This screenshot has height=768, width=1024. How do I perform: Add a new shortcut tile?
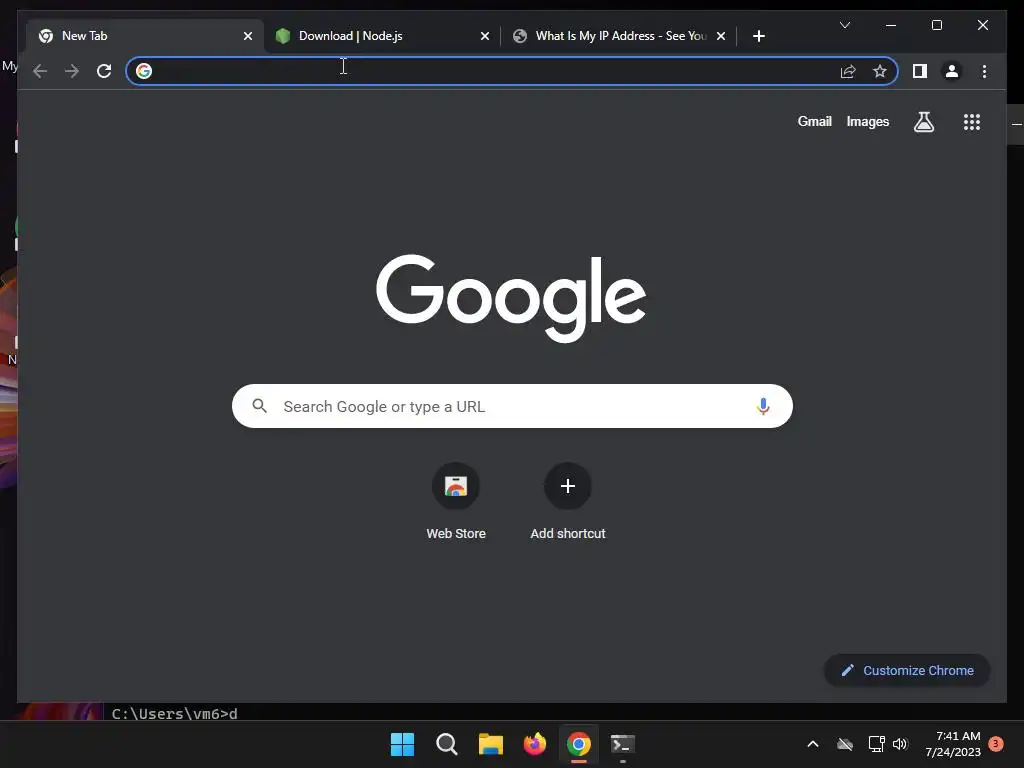pos(568,502)
